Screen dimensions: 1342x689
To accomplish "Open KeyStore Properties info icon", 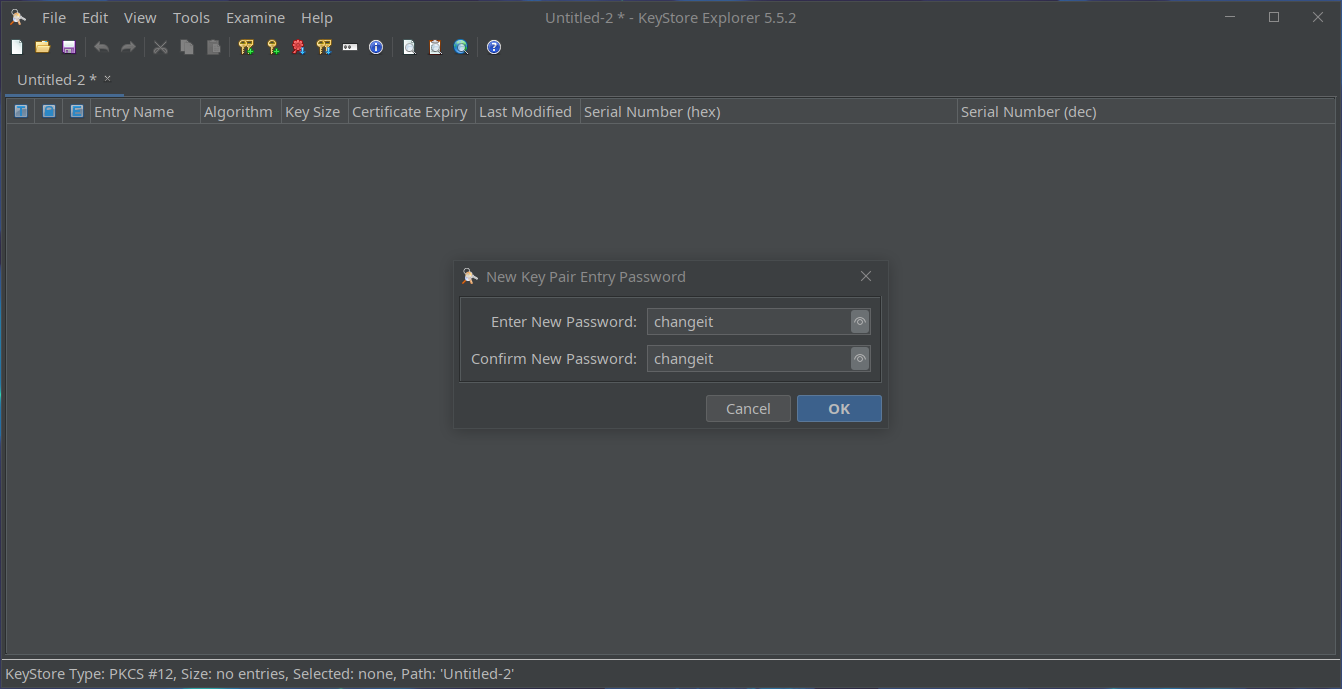I will tap(376, 47).
